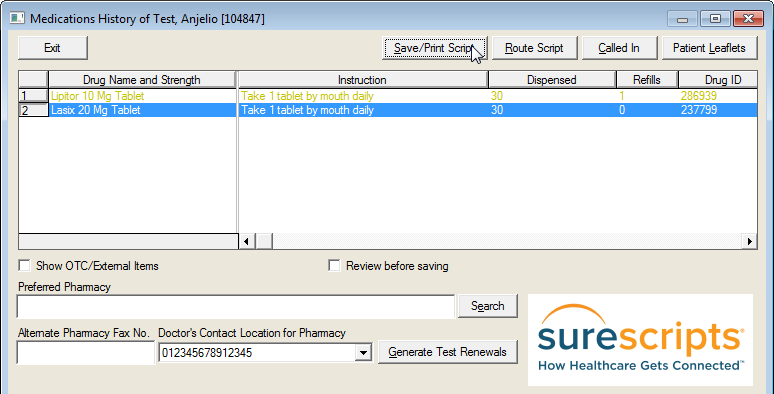The width and height of the screenshot is (774, 394).
Task: Check Review before saving option
Action: 334,266
